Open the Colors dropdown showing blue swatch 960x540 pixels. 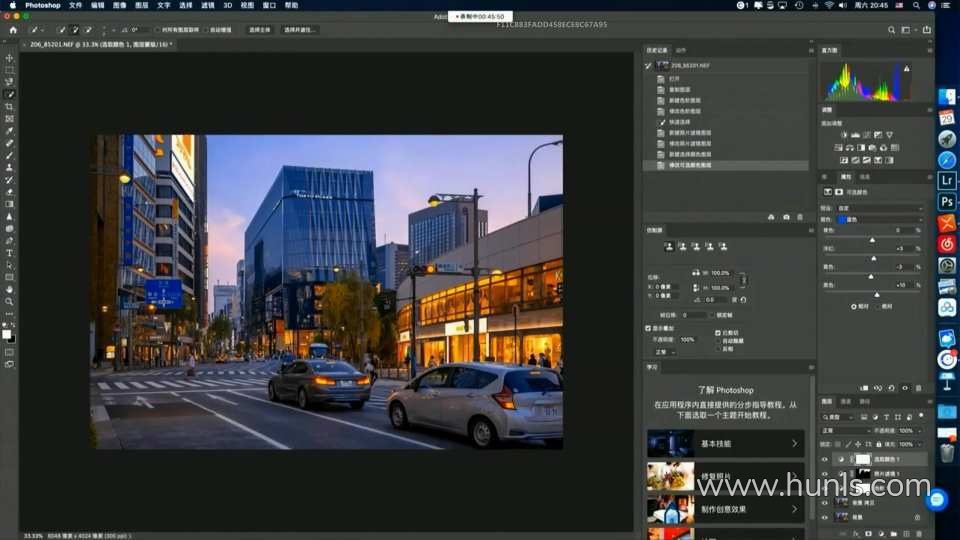(x=880, y=219)
